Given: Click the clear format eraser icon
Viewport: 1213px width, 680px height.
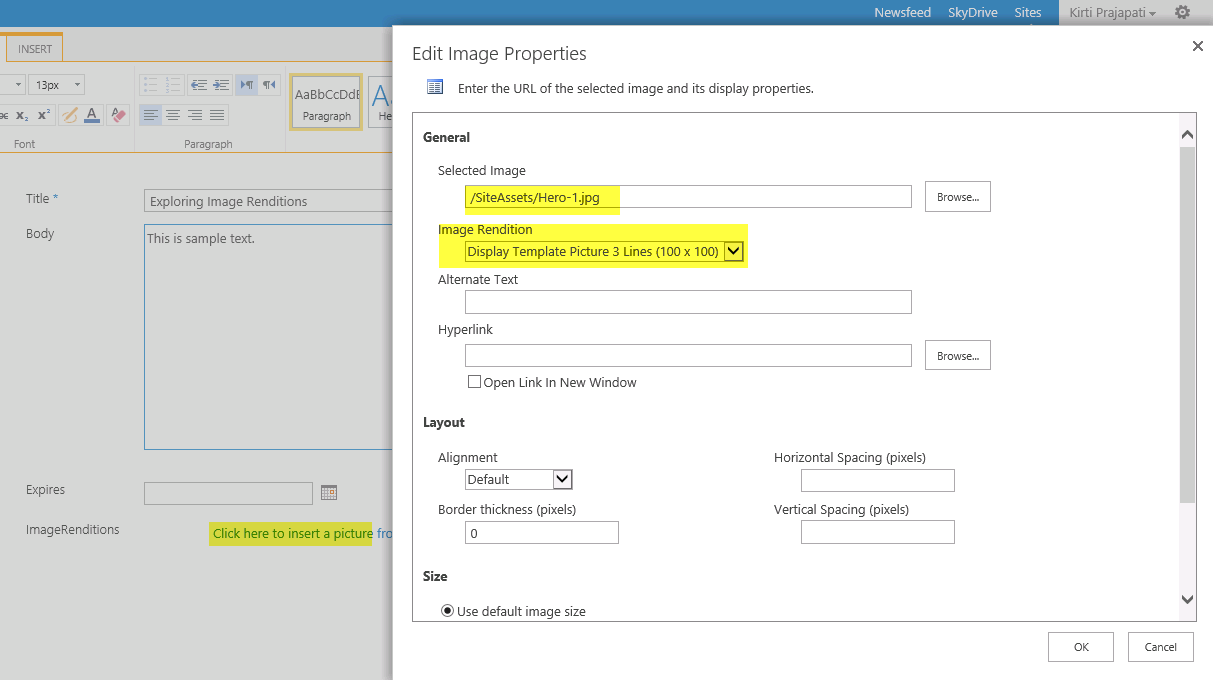Looking at the screenshot, I should [x=118, y=115].
